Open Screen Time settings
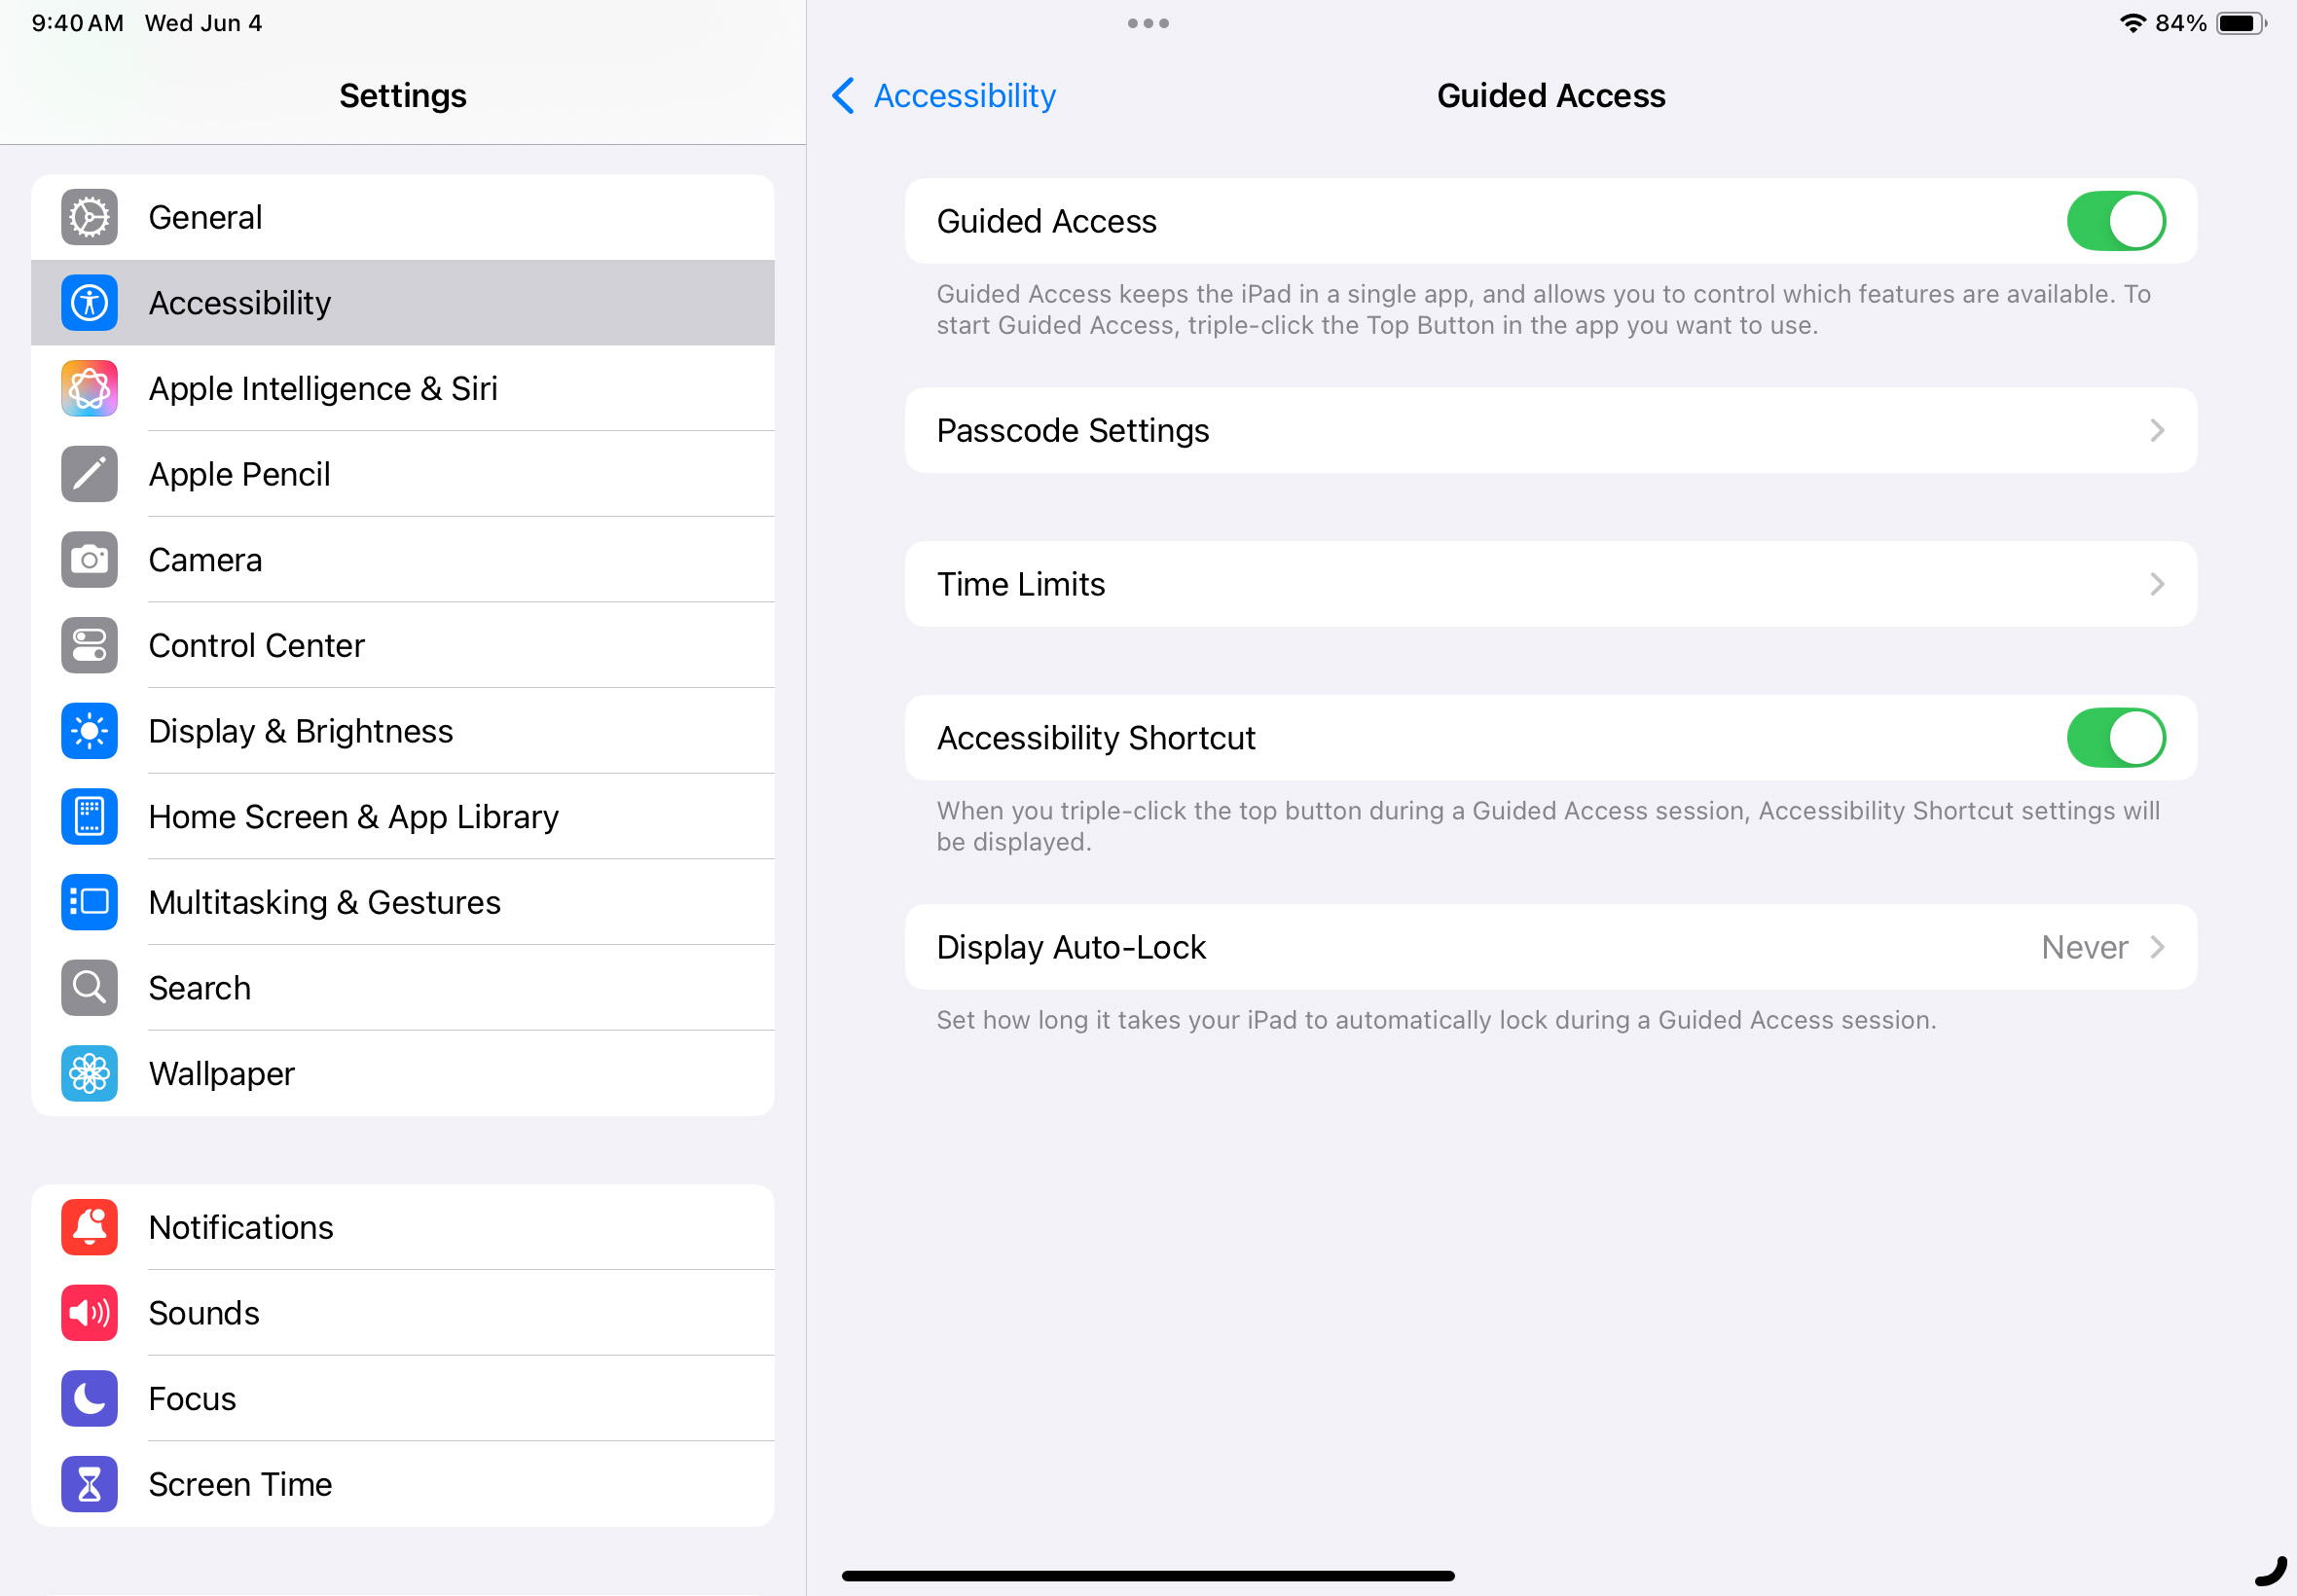2297x1596 pixels. click(403, 1484)
